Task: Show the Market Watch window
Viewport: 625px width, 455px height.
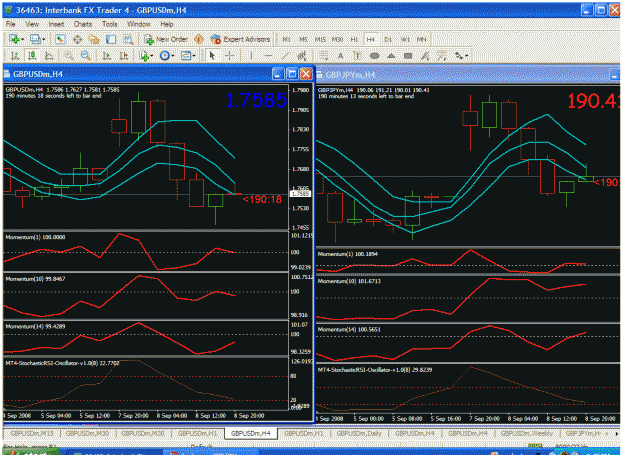Action: pyautogui.click(x=60, y=39)
